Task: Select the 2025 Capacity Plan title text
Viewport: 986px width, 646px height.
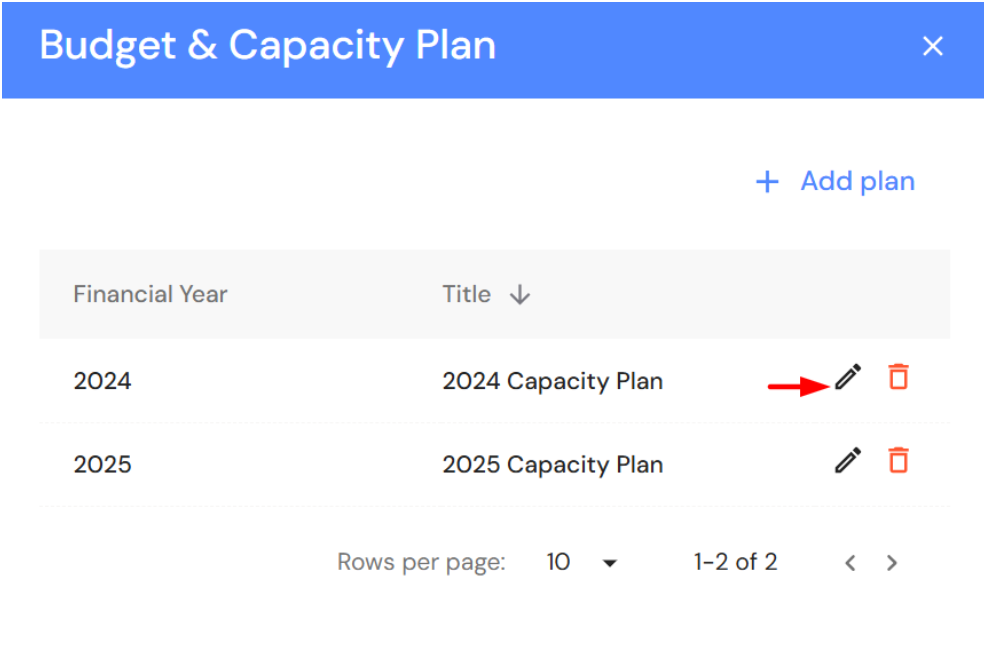Action: coord(552,465)
